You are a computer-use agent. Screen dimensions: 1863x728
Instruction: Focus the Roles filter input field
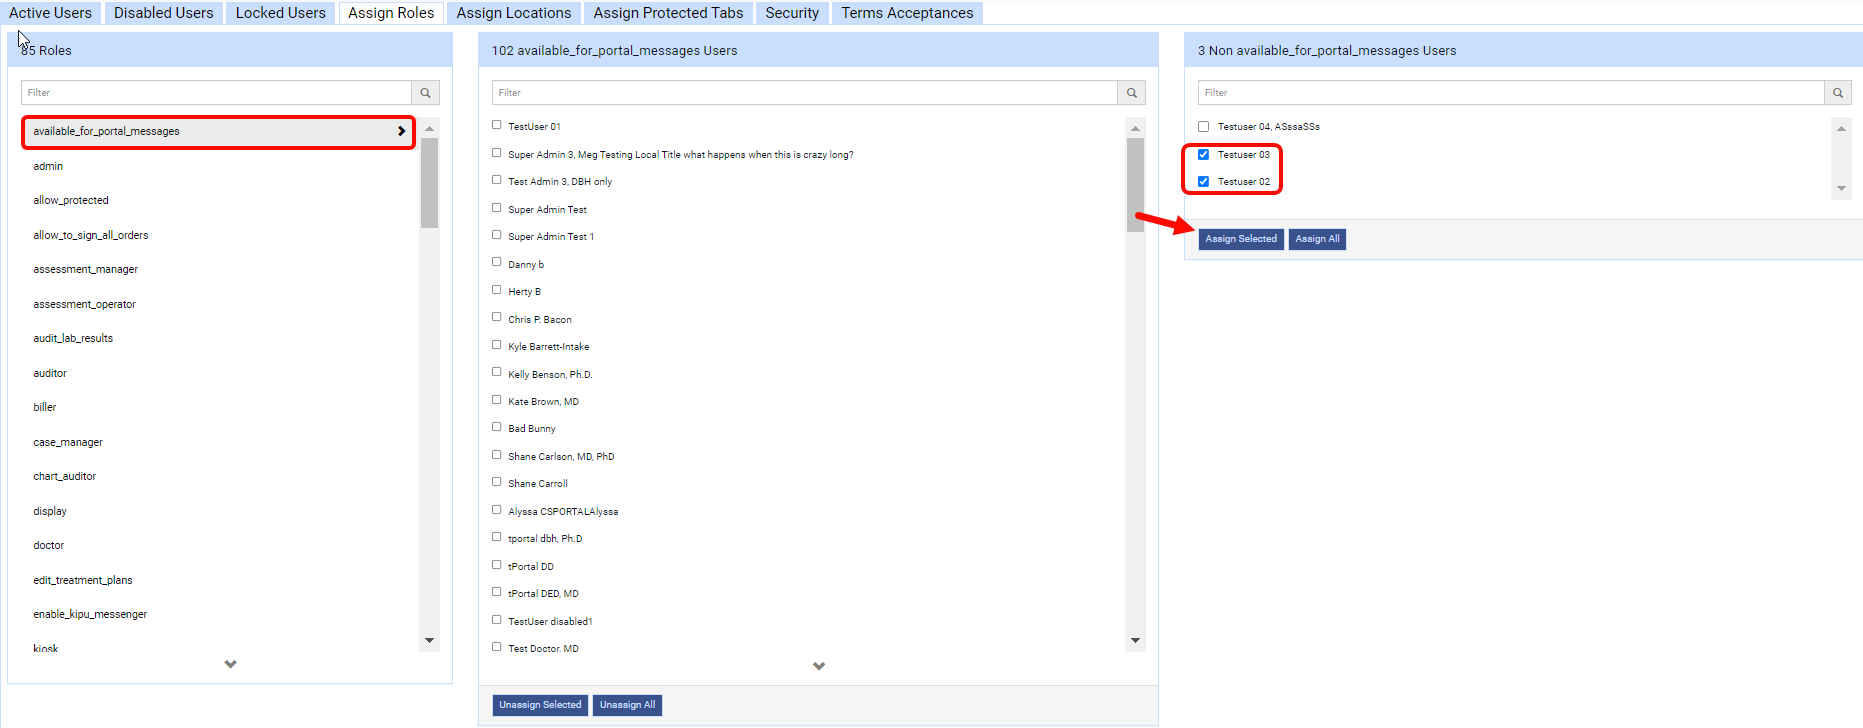pyautogui.click(x=216, y=93)
